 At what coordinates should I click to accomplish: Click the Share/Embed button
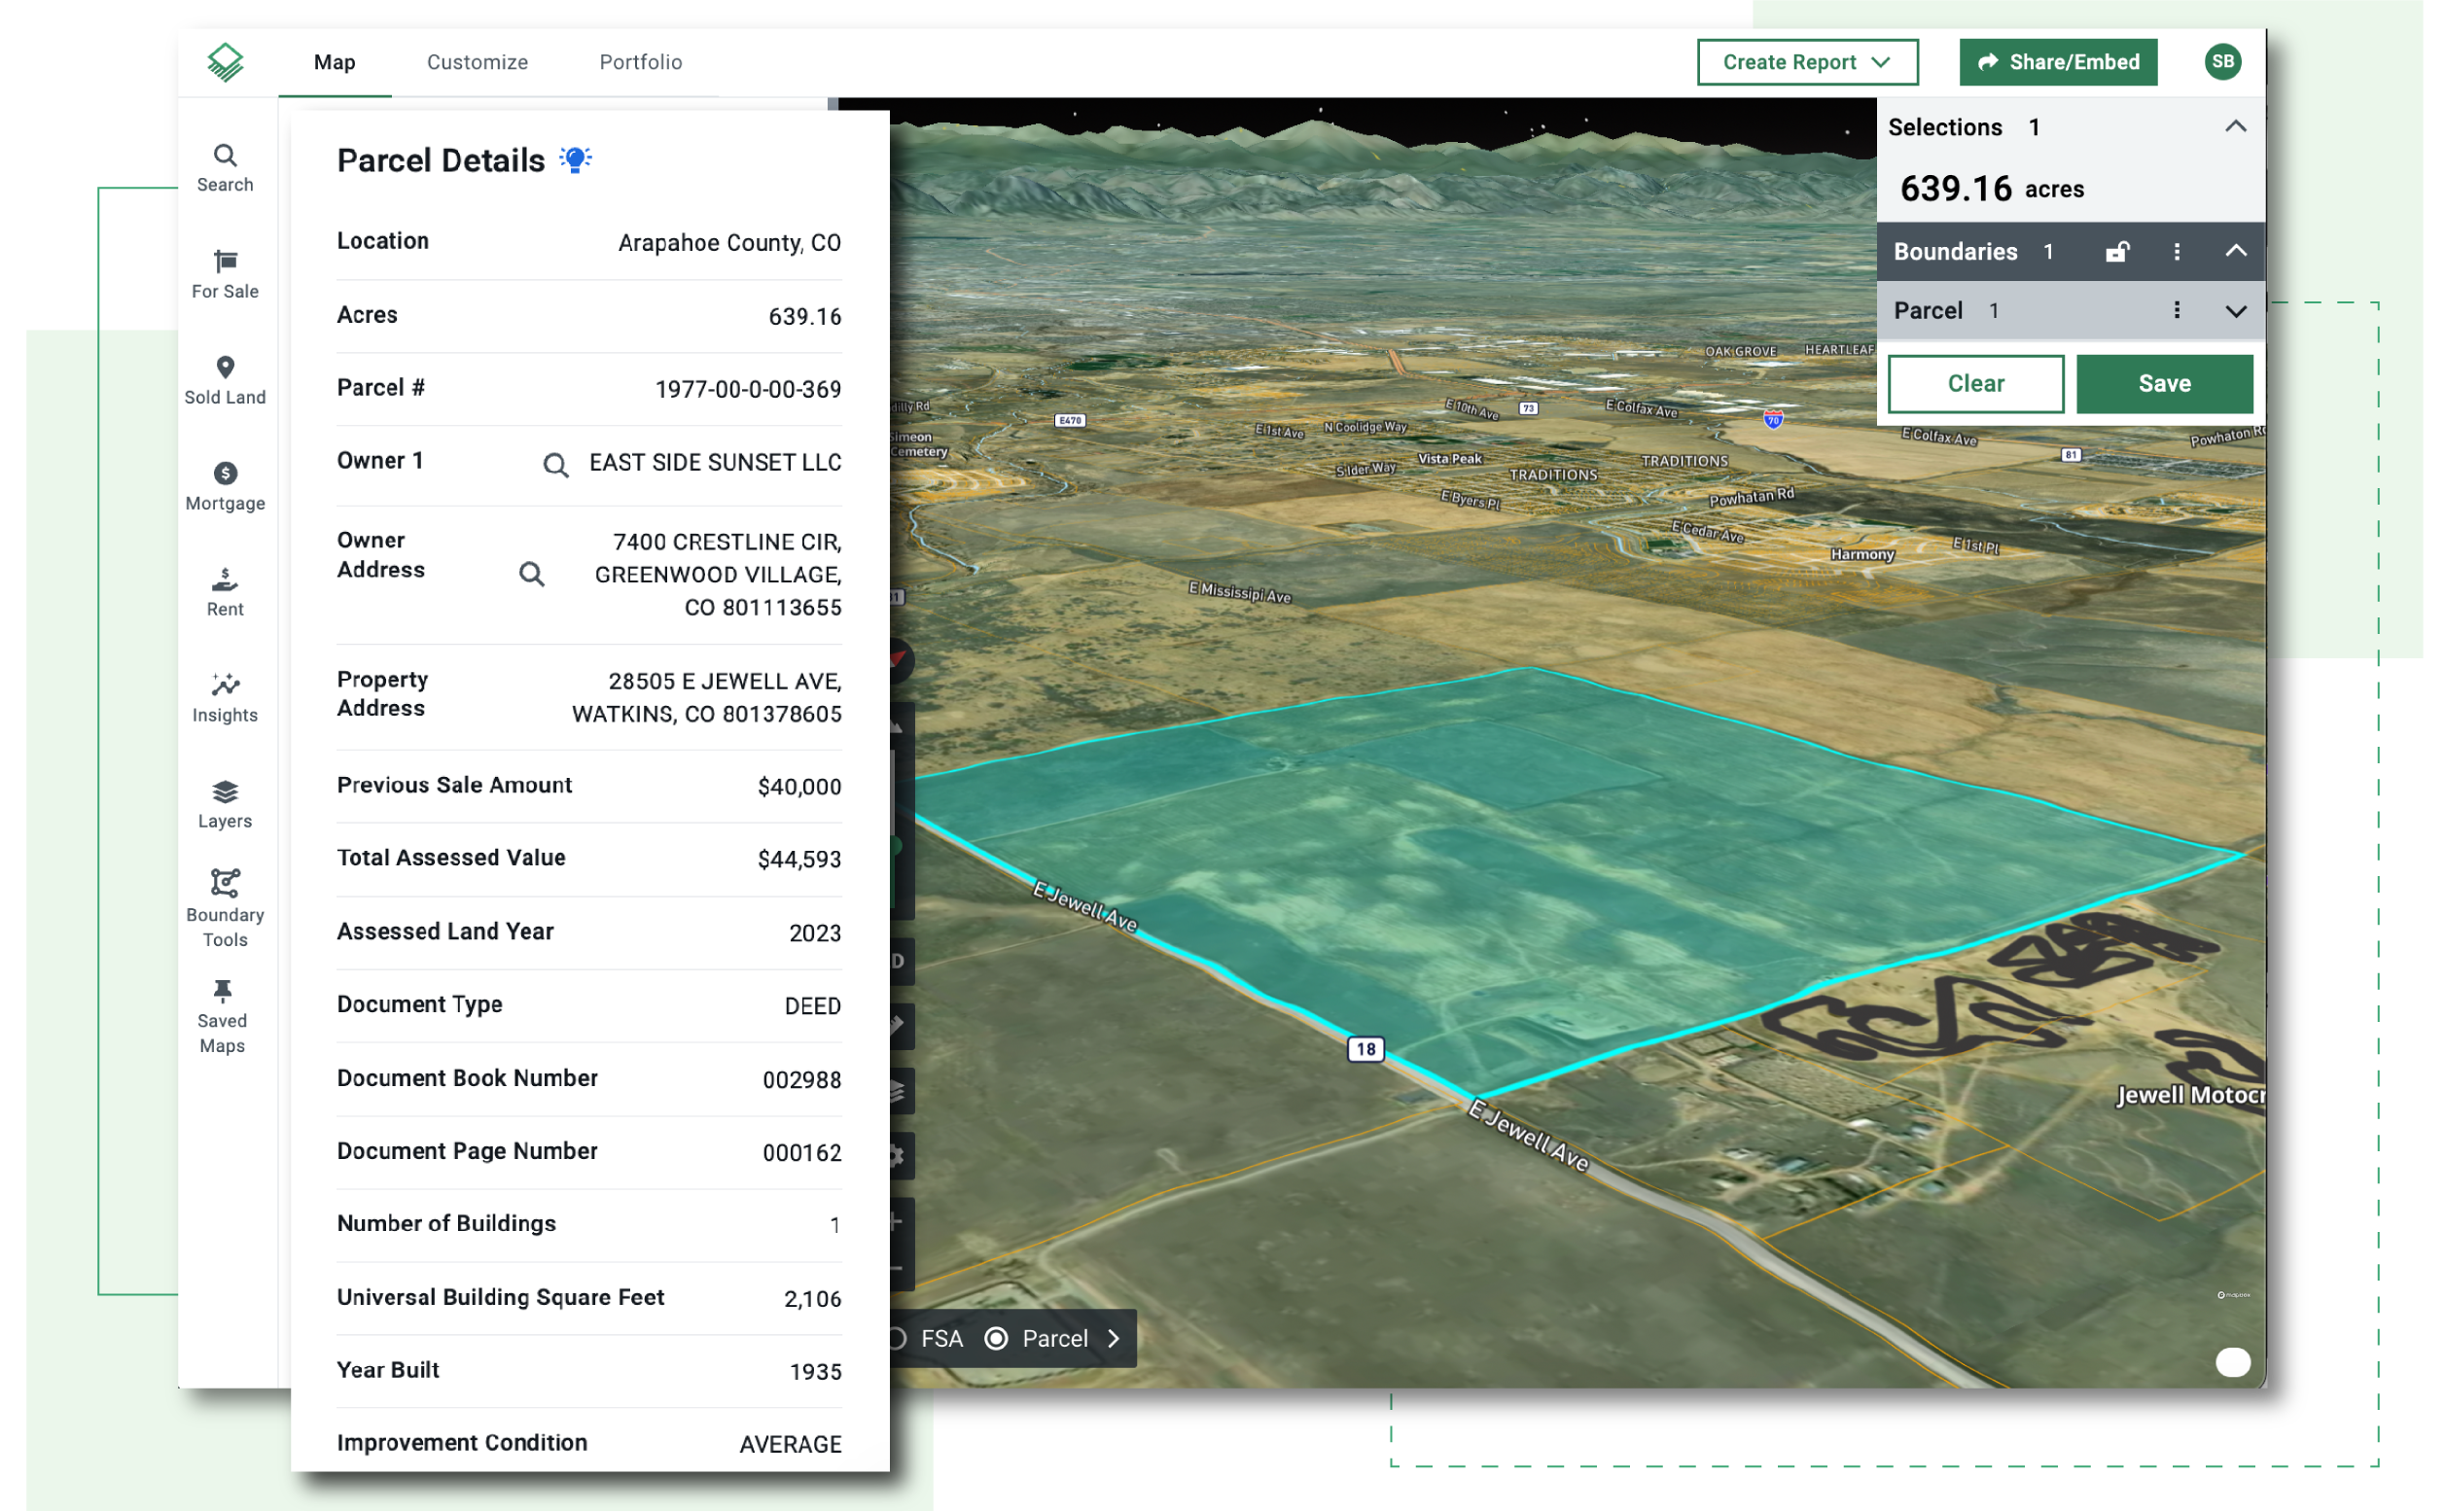click(2058, 62)
